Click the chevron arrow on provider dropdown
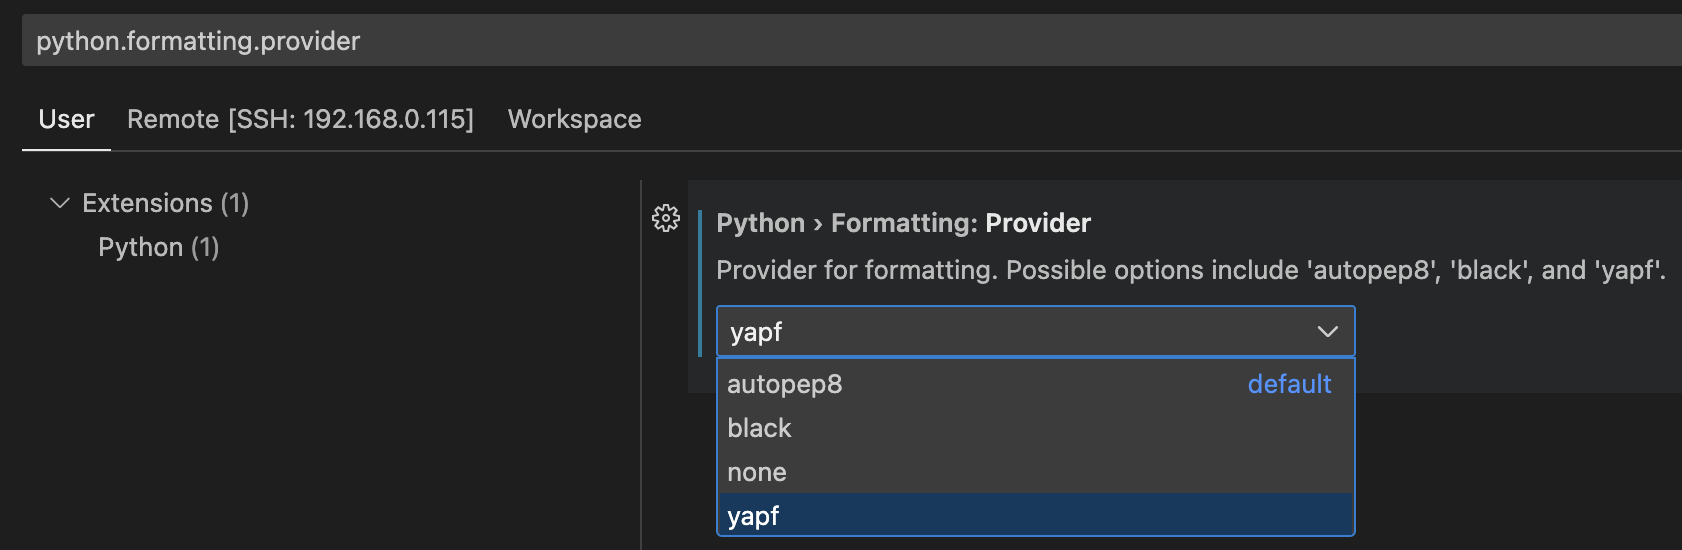The image size is (1682, 550). (x=1327, y=332)
